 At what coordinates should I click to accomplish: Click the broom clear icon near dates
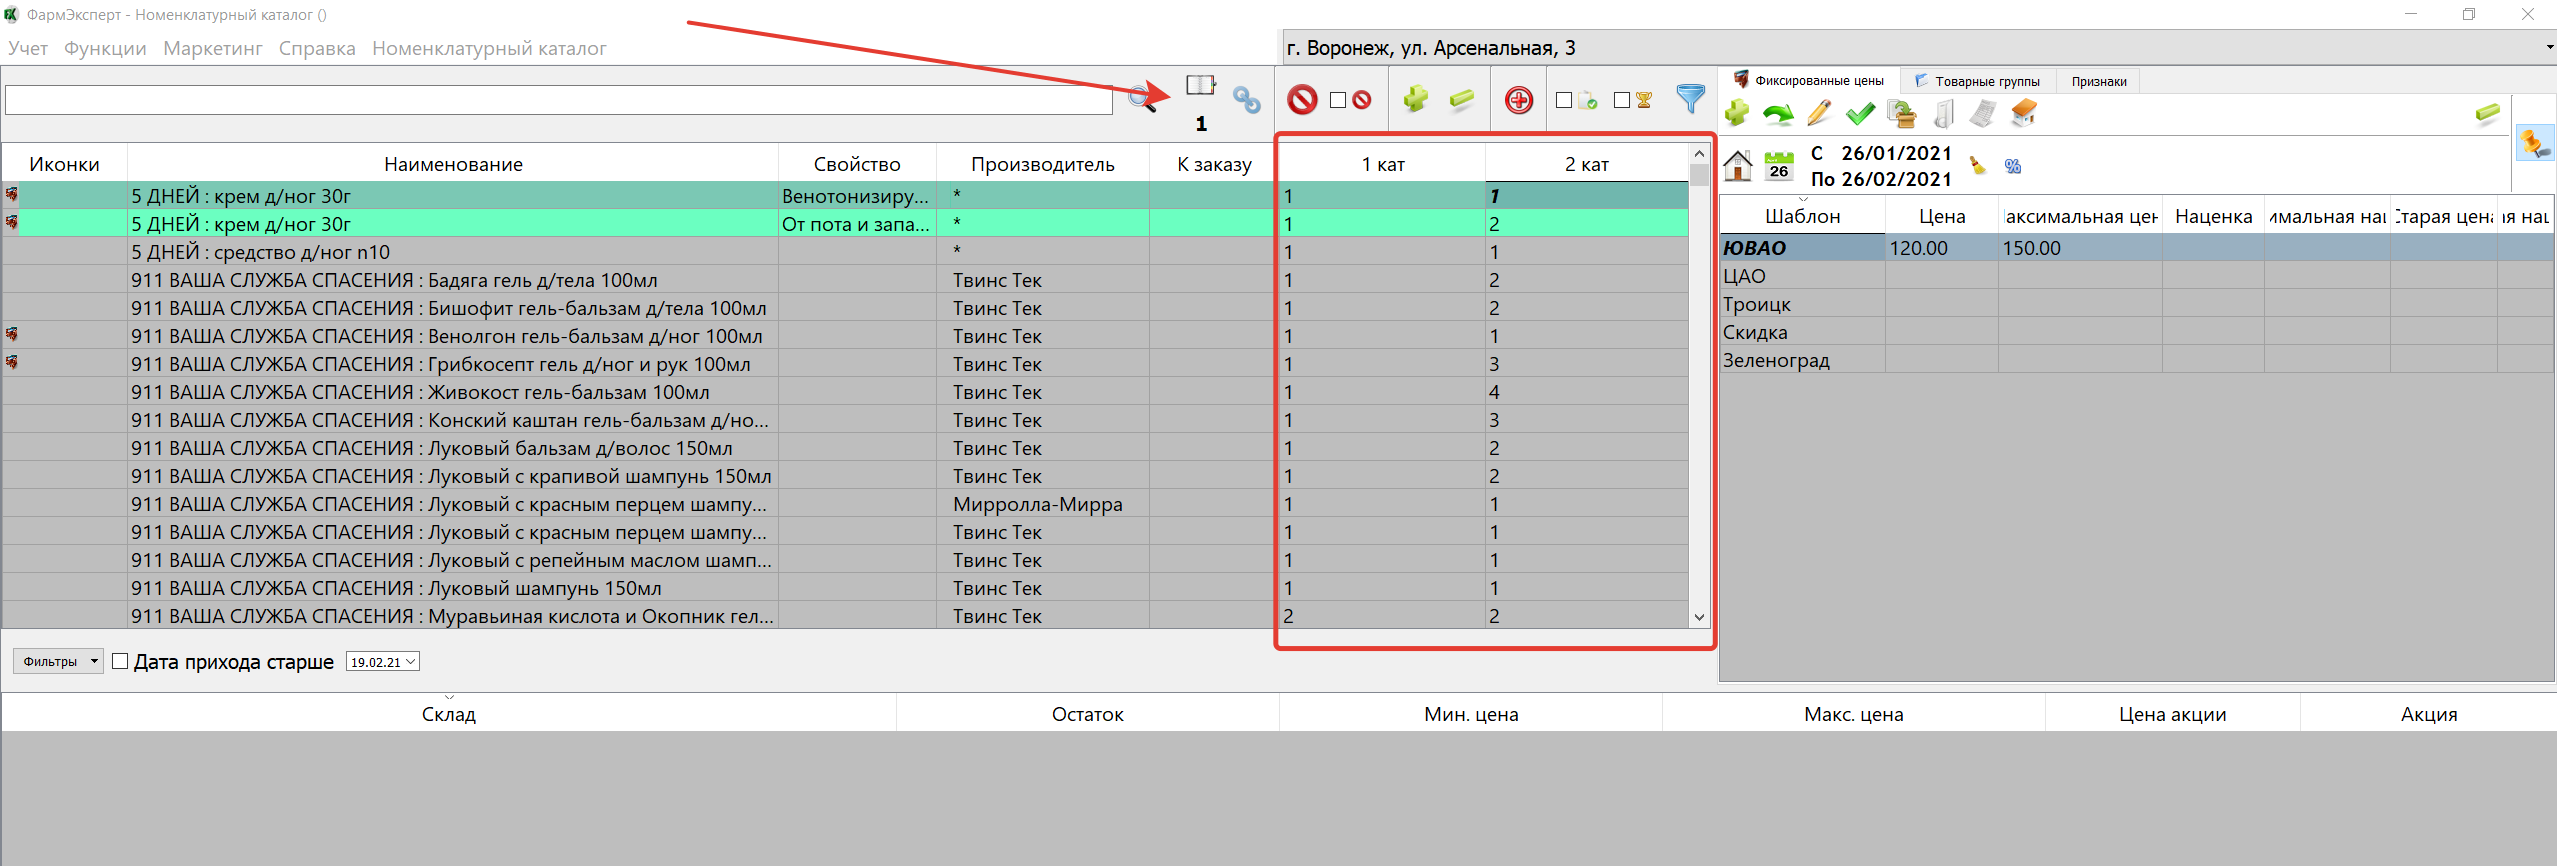click(x=1977, y=165)
